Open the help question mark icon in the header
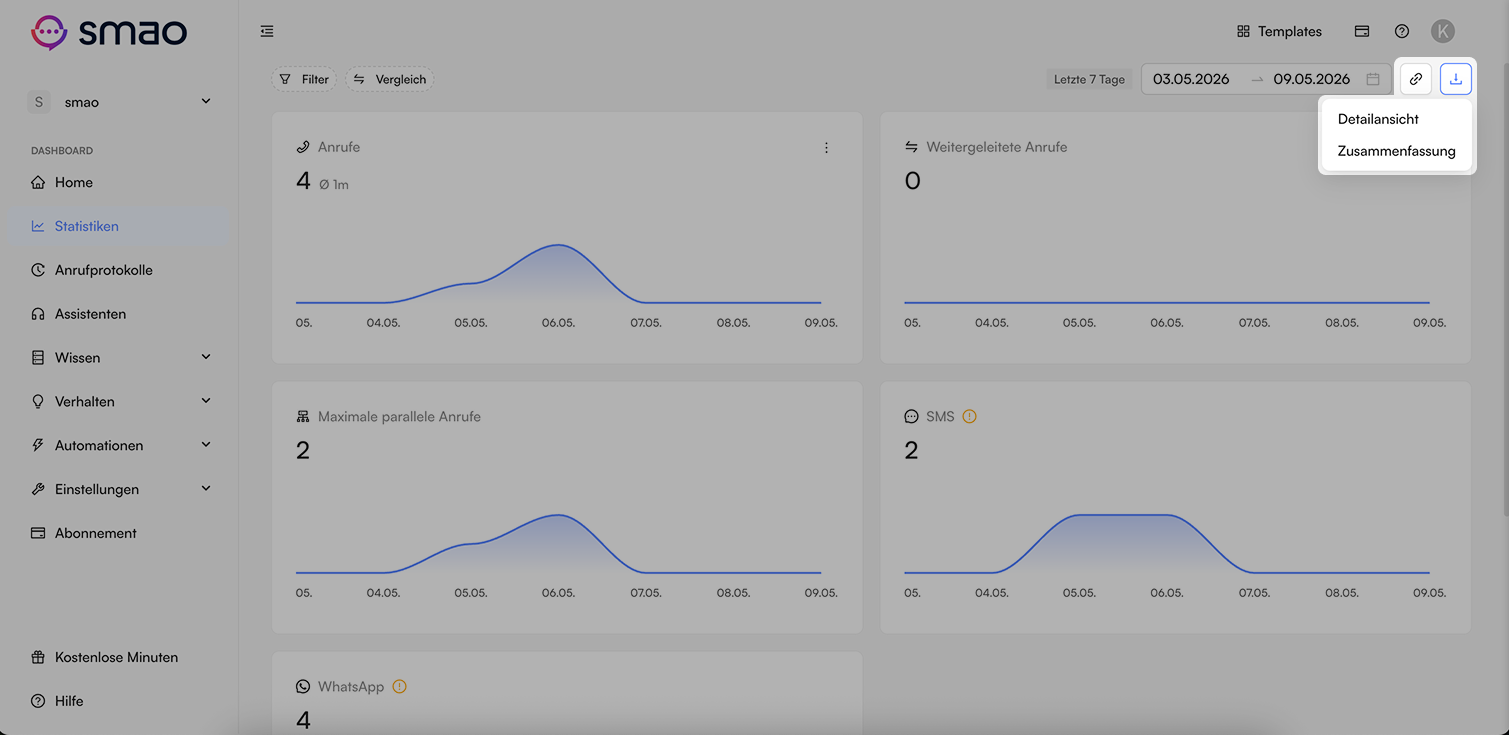The width and height of the screenshot is (1509, 735). tap(1402, 32)
